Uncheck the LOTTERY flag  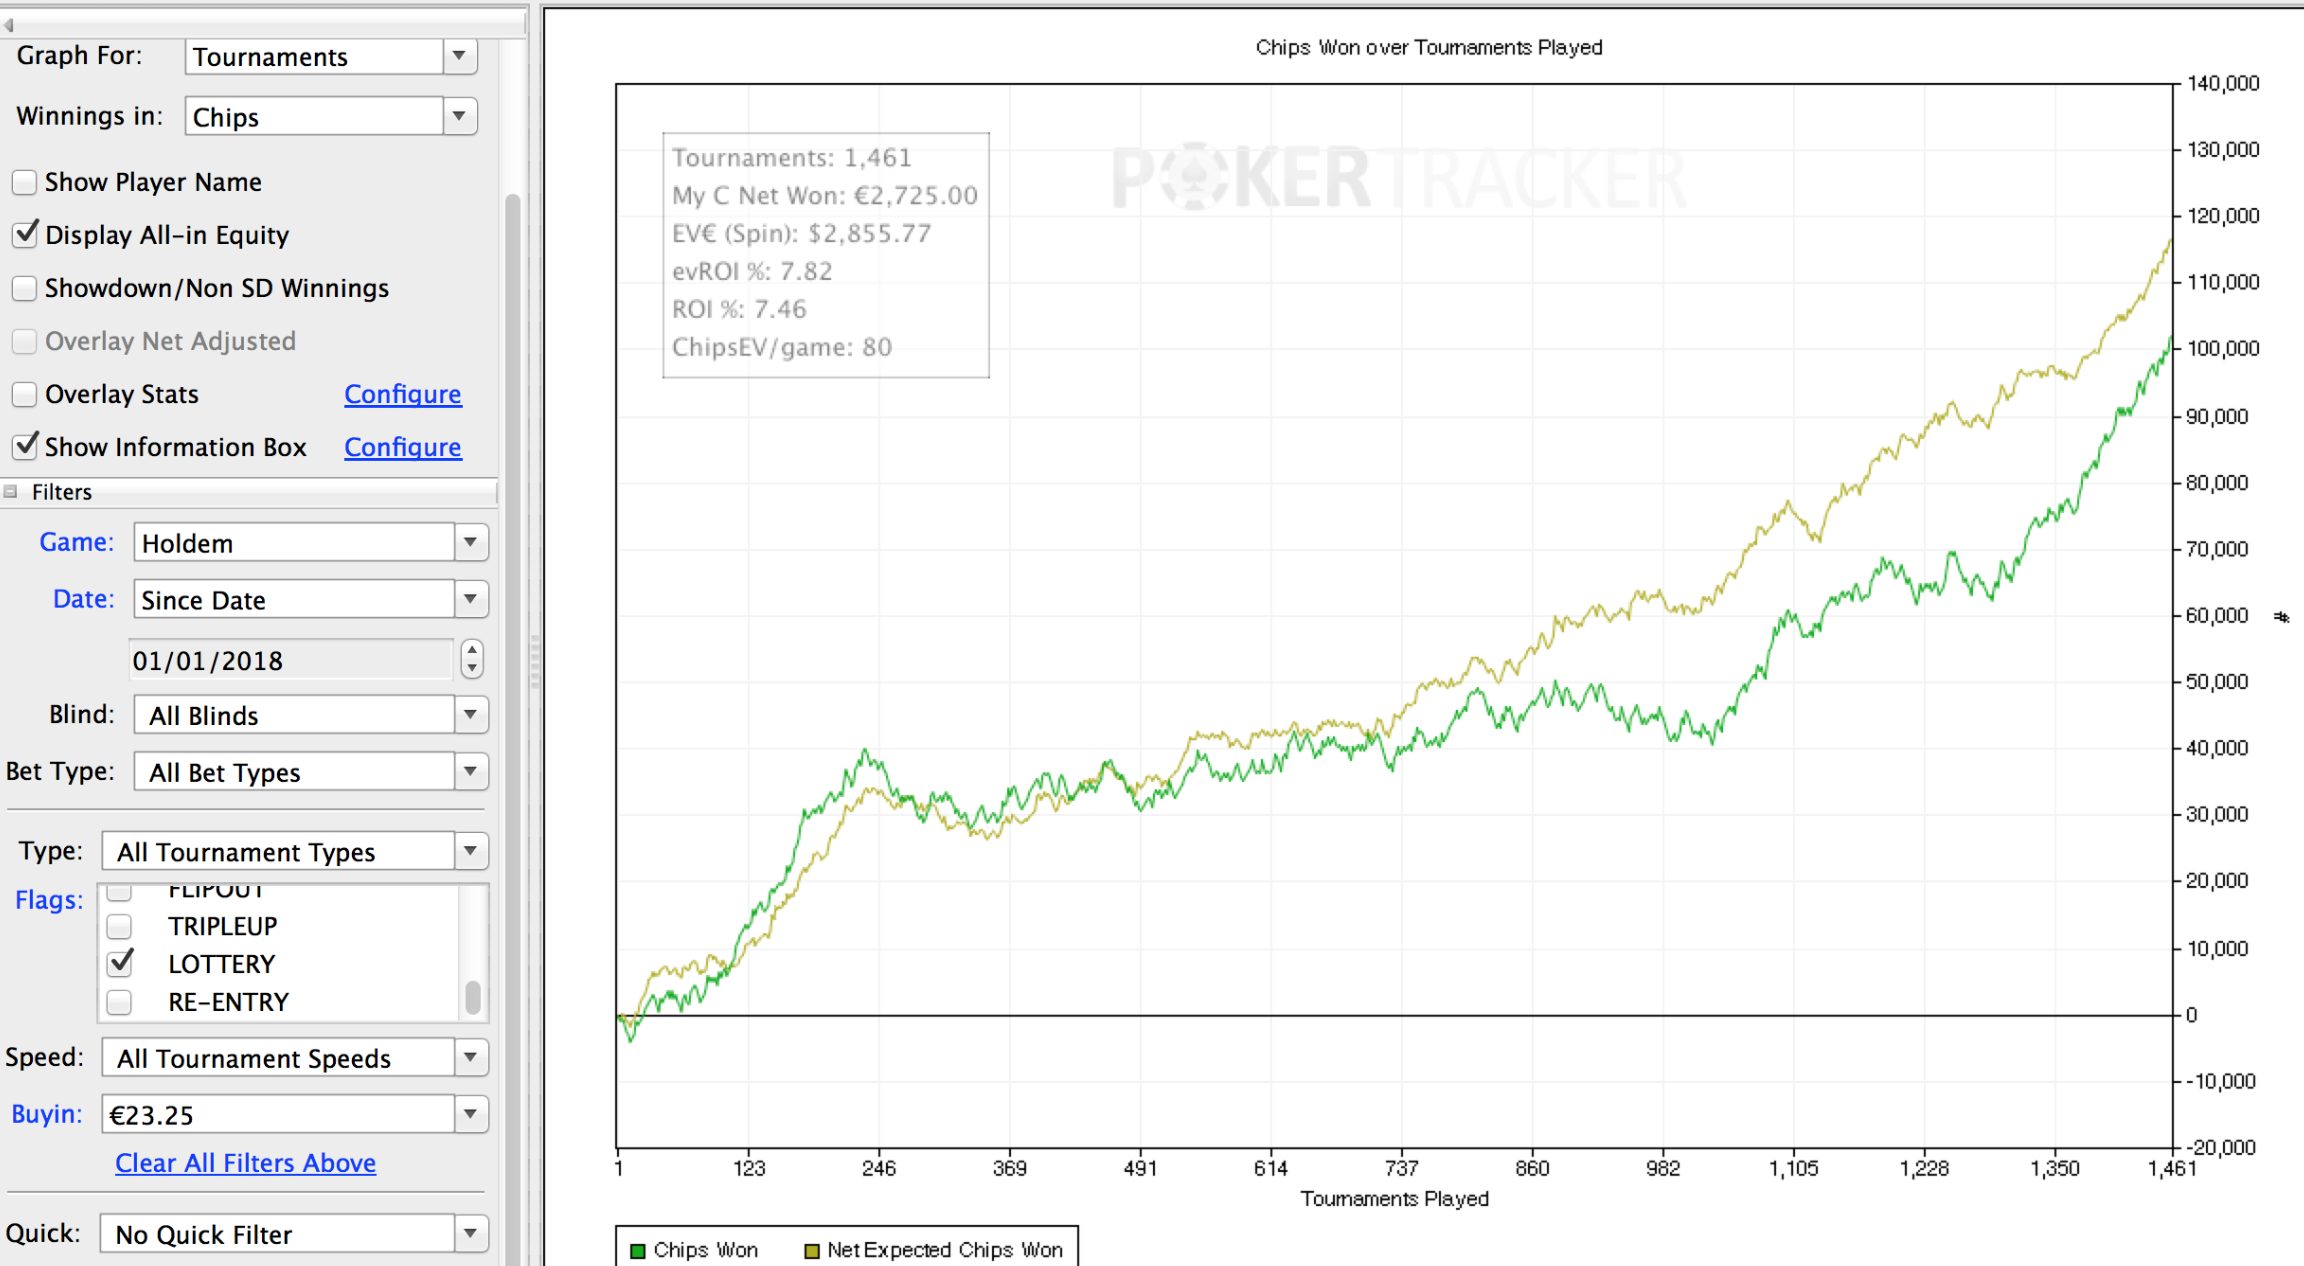(x=120, y=963)
